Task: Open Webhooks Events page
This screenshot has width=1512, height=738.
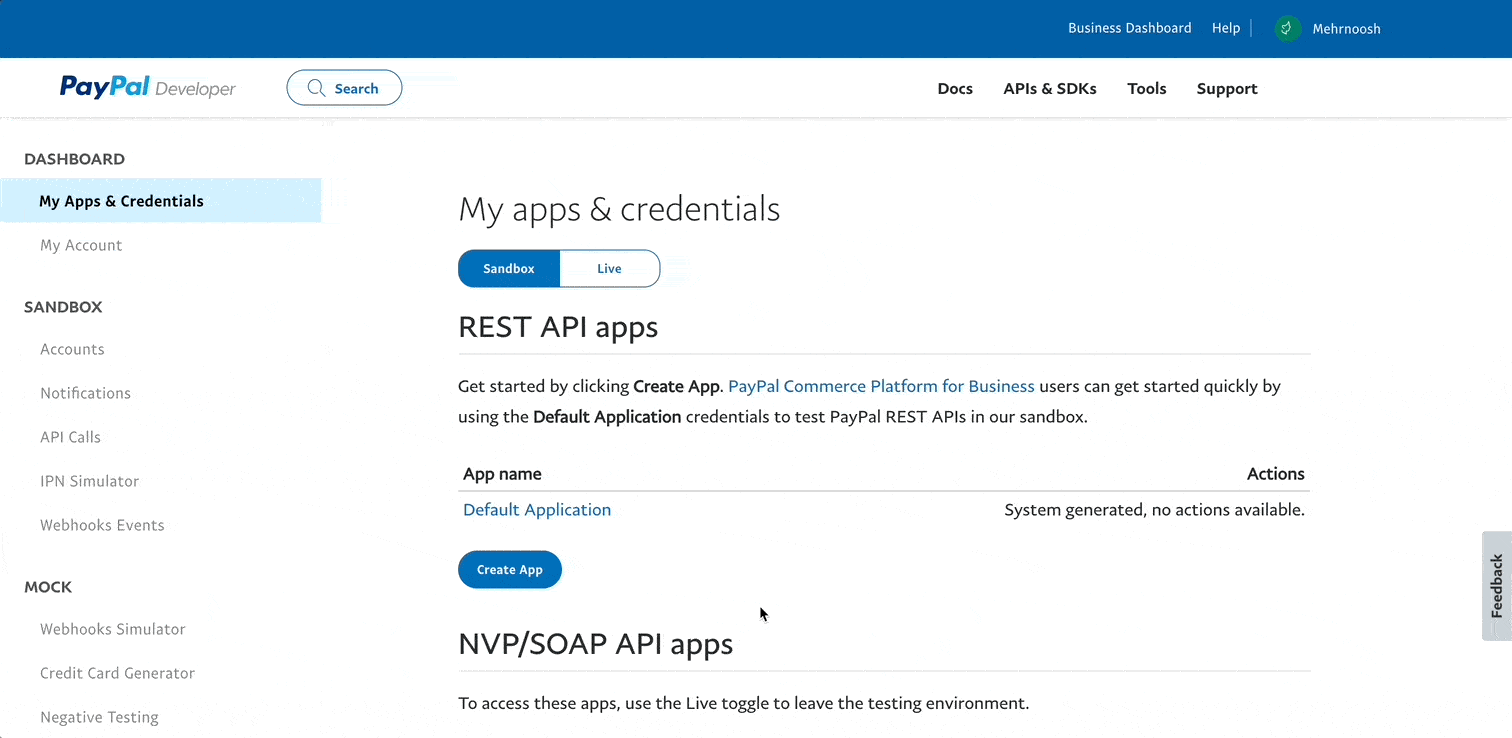Action: (102, 525)
